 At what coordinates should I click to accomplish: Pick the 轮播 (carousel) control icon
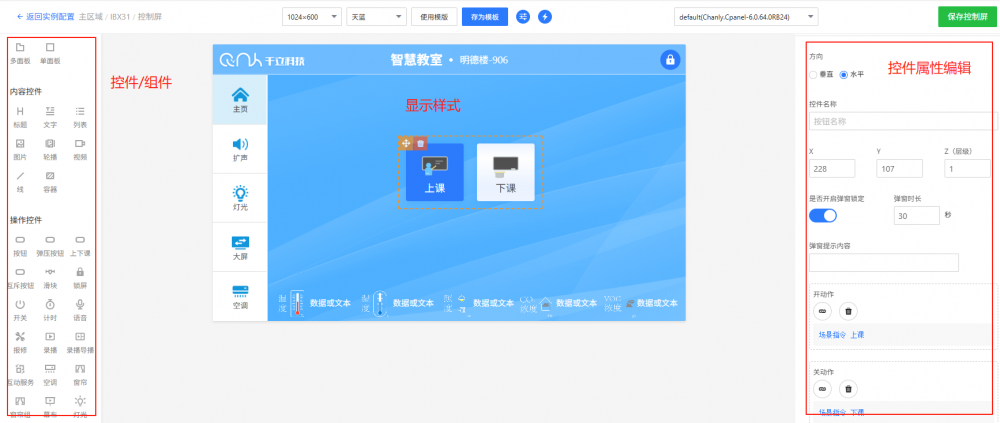coord(50,148)
